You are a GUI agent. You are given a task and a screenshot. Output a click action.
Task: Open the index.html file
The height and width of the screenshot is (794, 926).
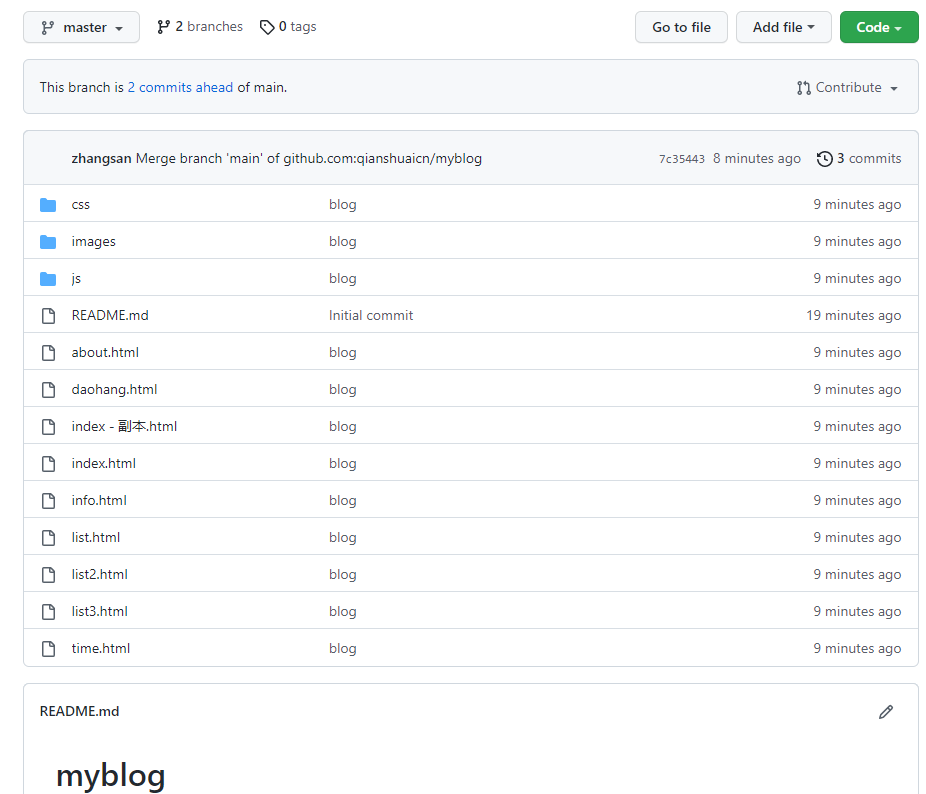(x=103, y=464)
